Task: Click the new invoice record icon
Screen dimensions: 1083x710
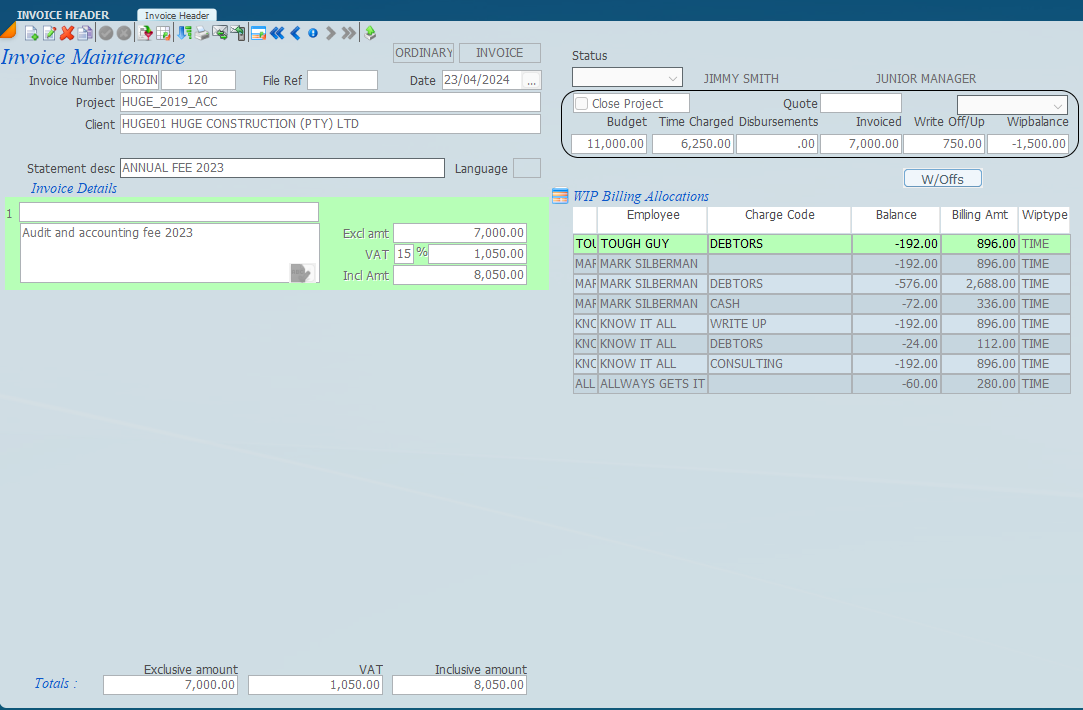Action: [x=31, y=33]
